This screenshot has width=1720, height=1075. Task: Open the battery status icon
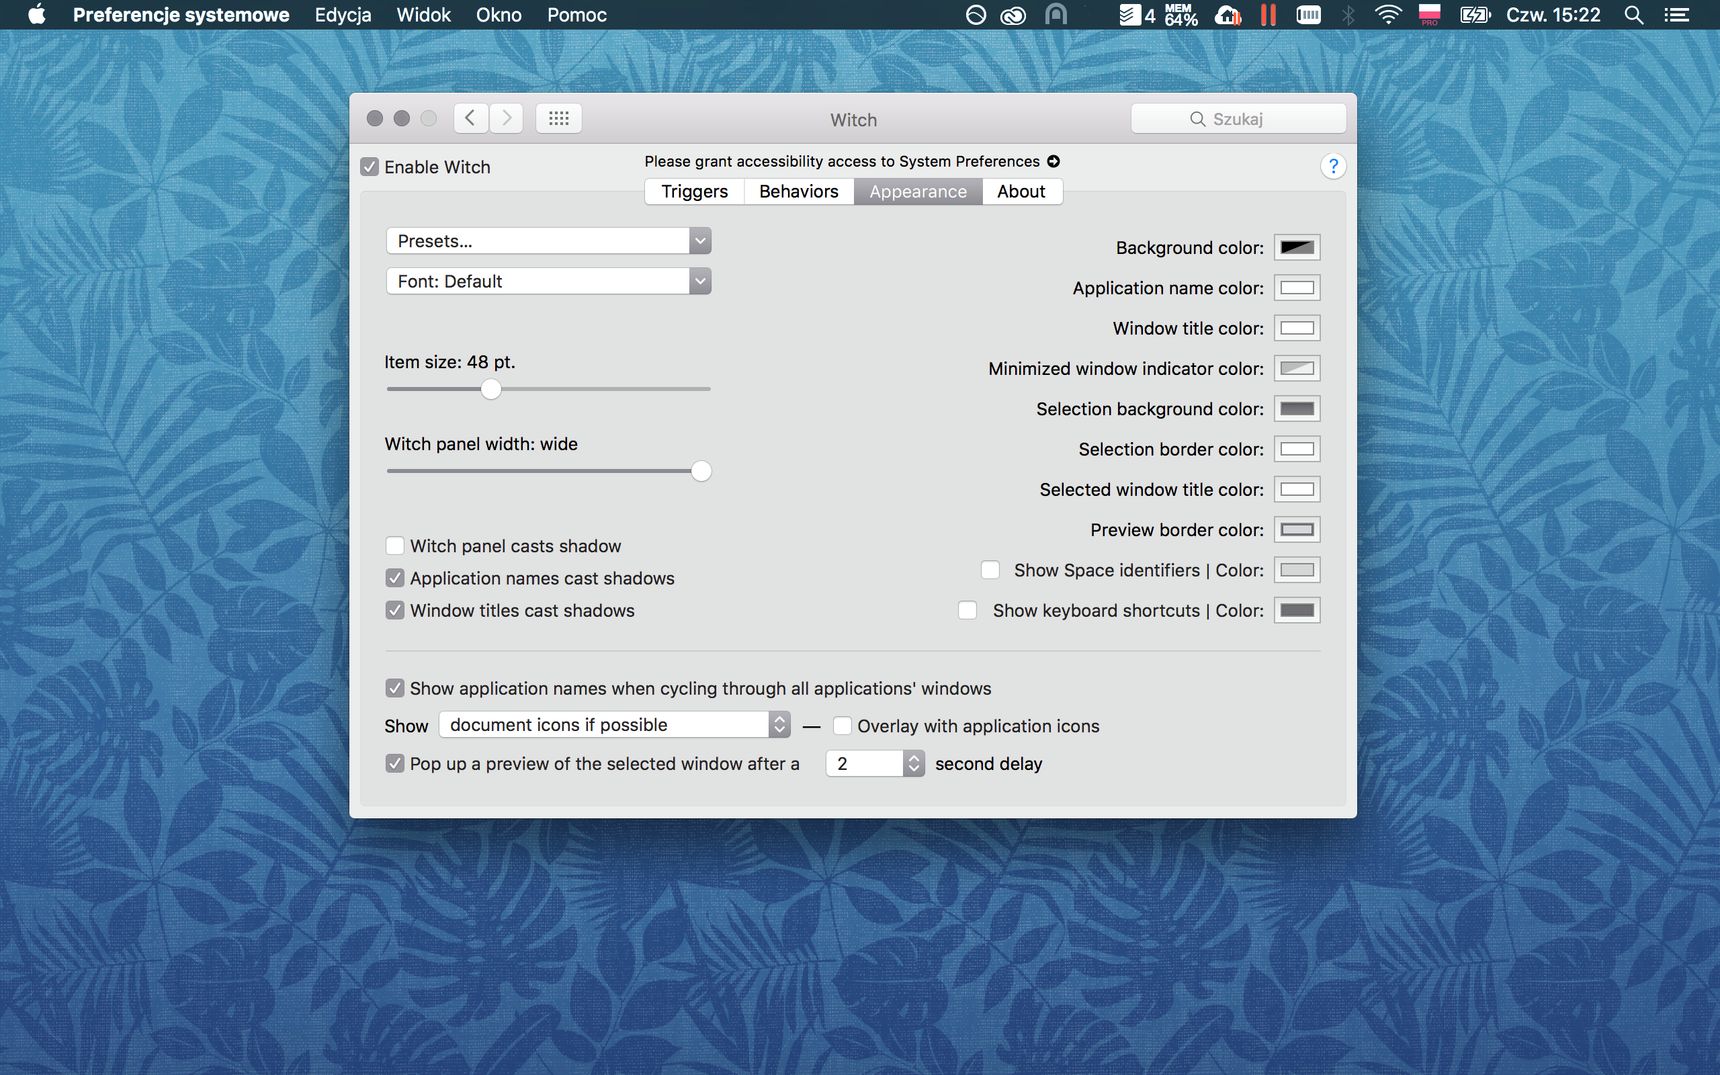1475,15
